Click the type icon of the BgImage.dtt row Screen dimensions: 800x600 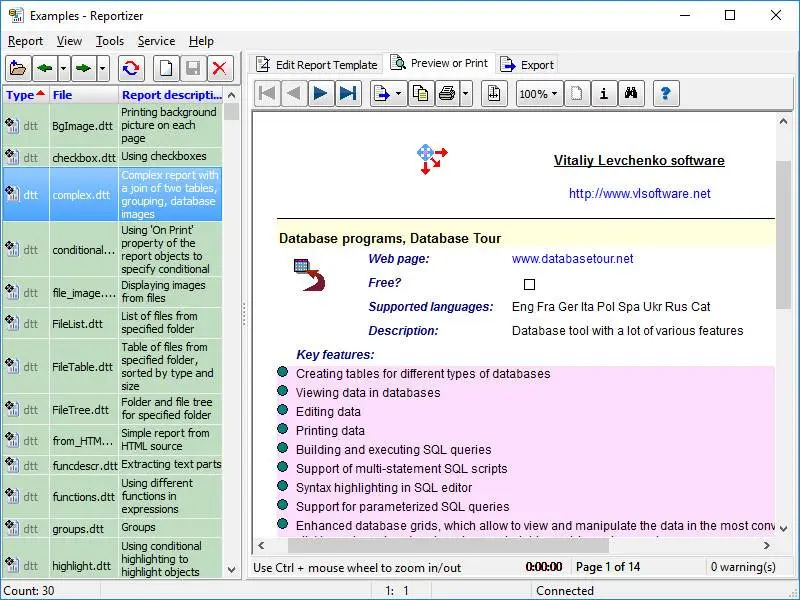[x=12, y=125]
